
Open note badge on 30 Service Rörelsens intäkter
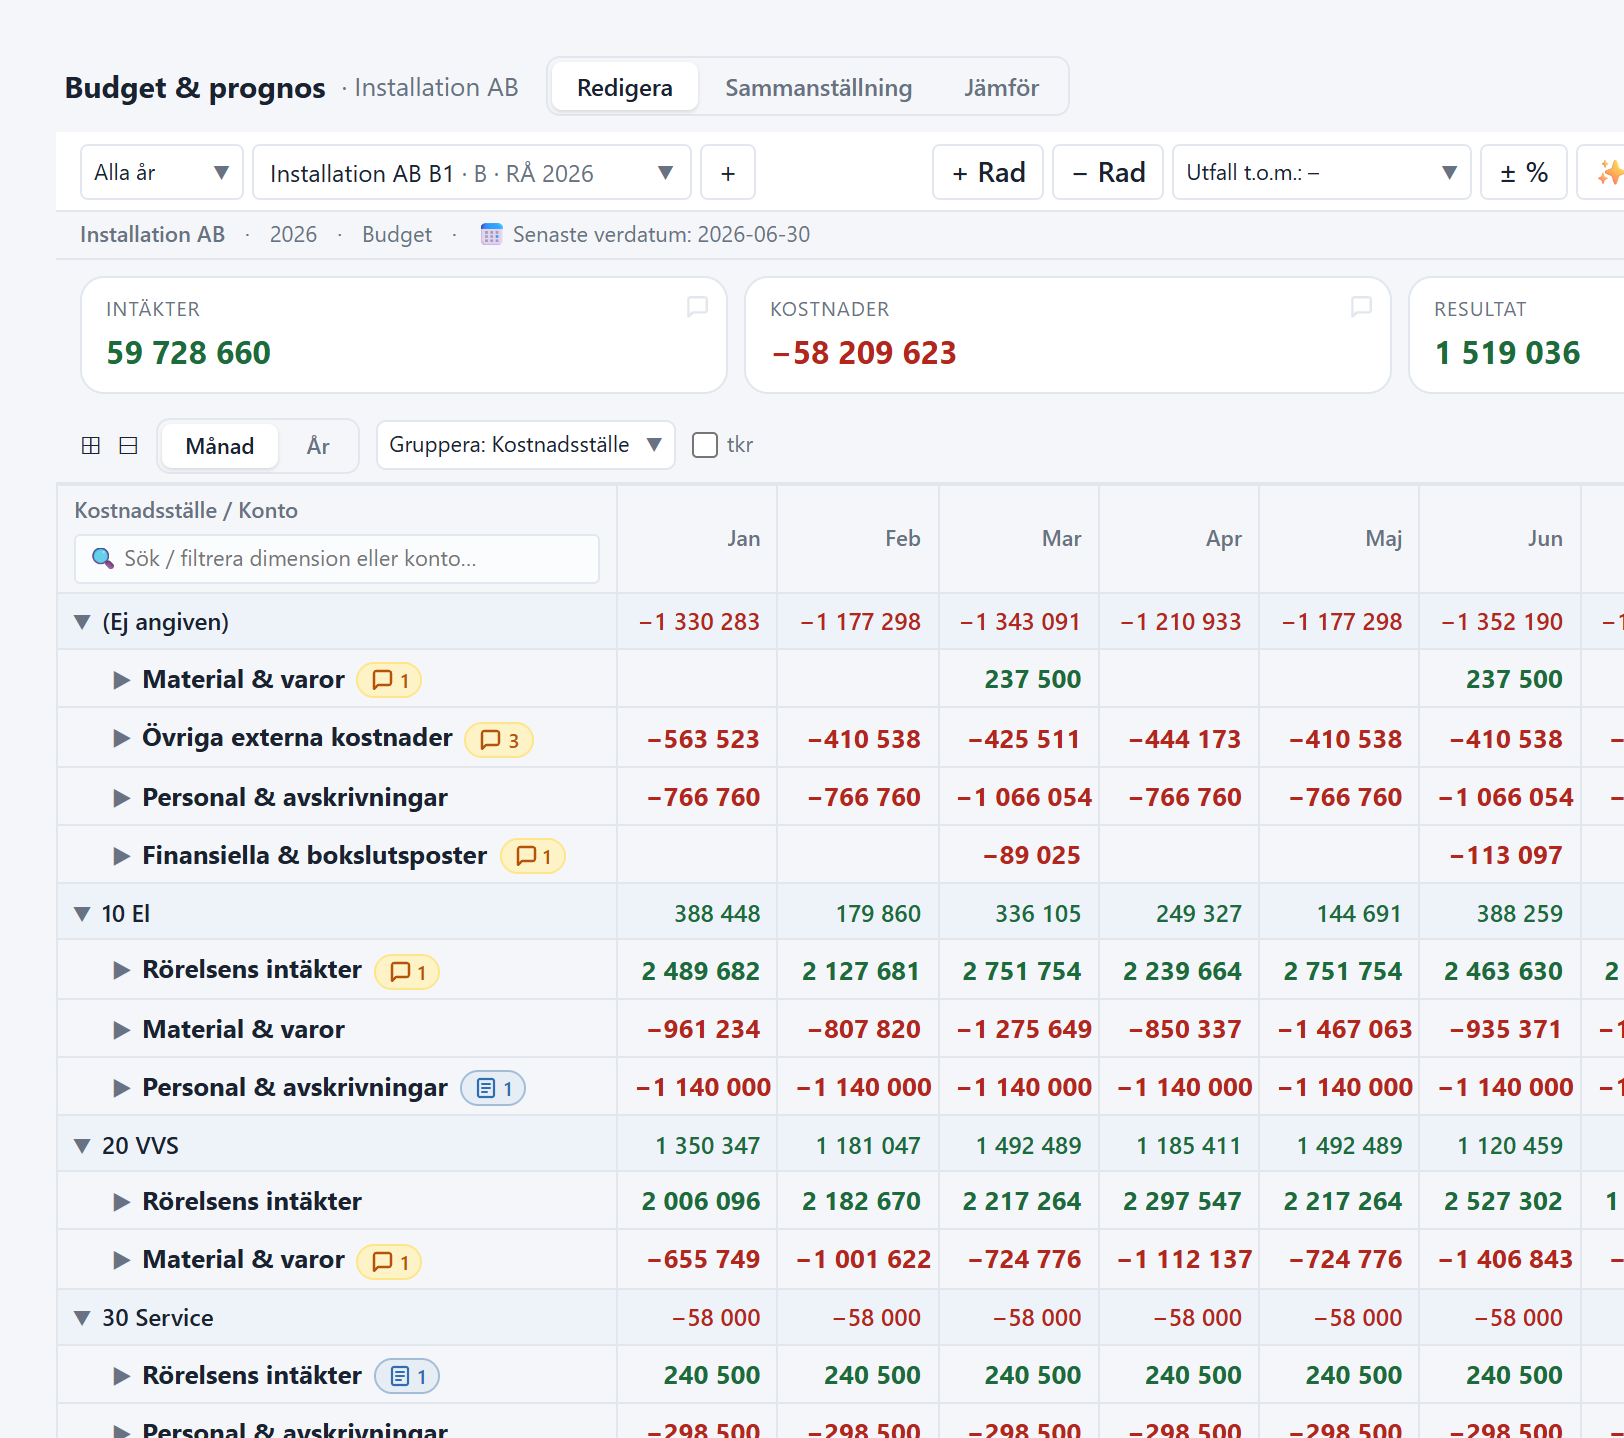coord(407,1377)
